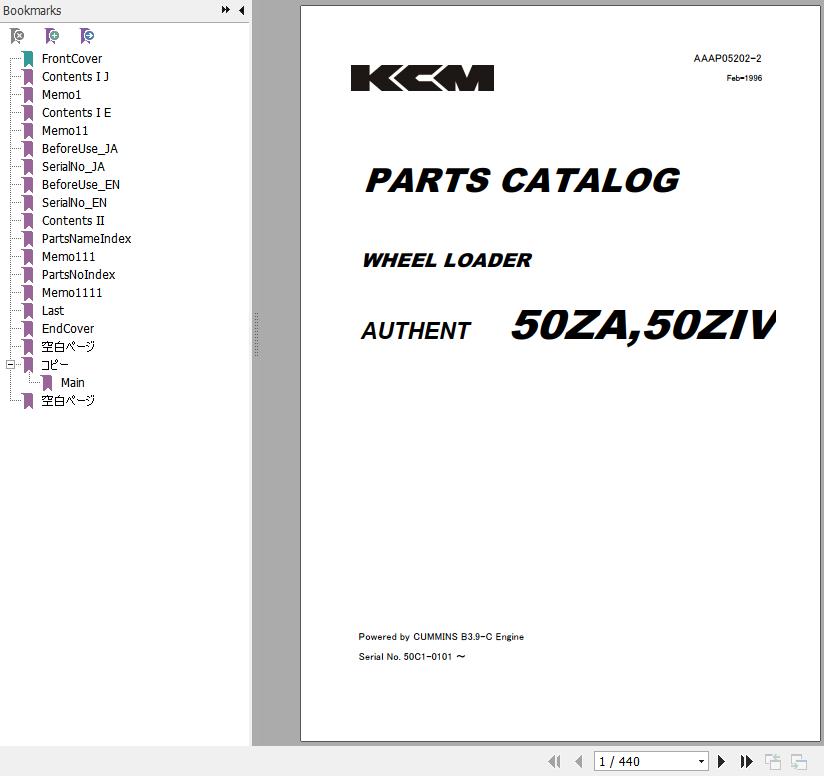
Task: Click the previous view icon in the bottom bar
Action: coord(773,761)
